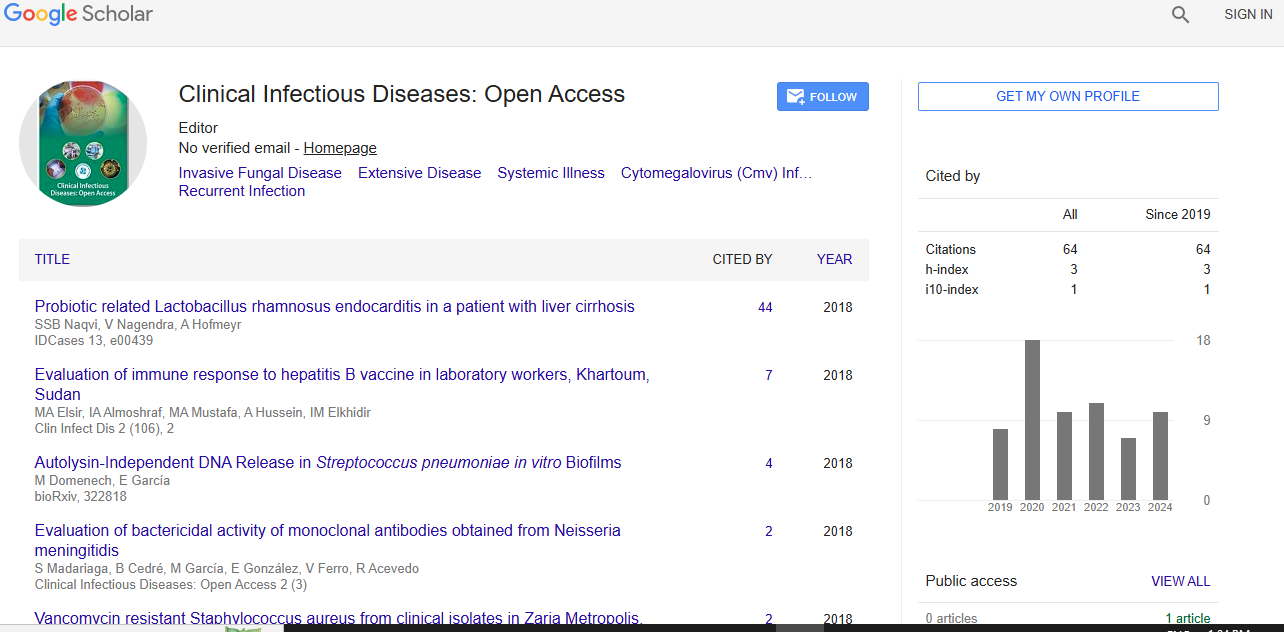Sort publications by Year column
This screenshot has width=1284, height=632.
(x=834, y=259)
